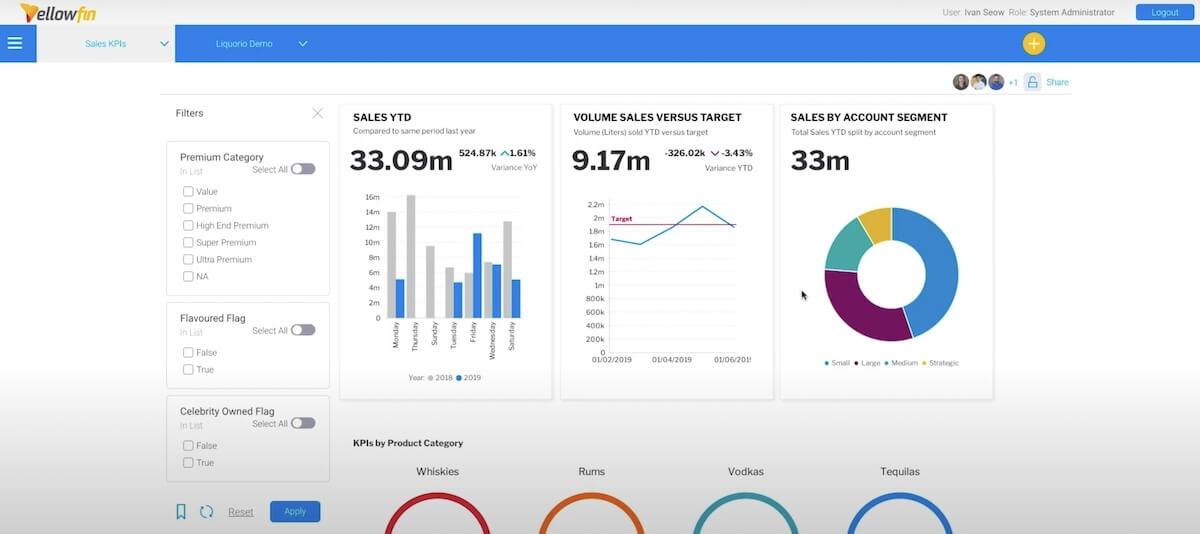Check the Super Premium checkbox

188,242
